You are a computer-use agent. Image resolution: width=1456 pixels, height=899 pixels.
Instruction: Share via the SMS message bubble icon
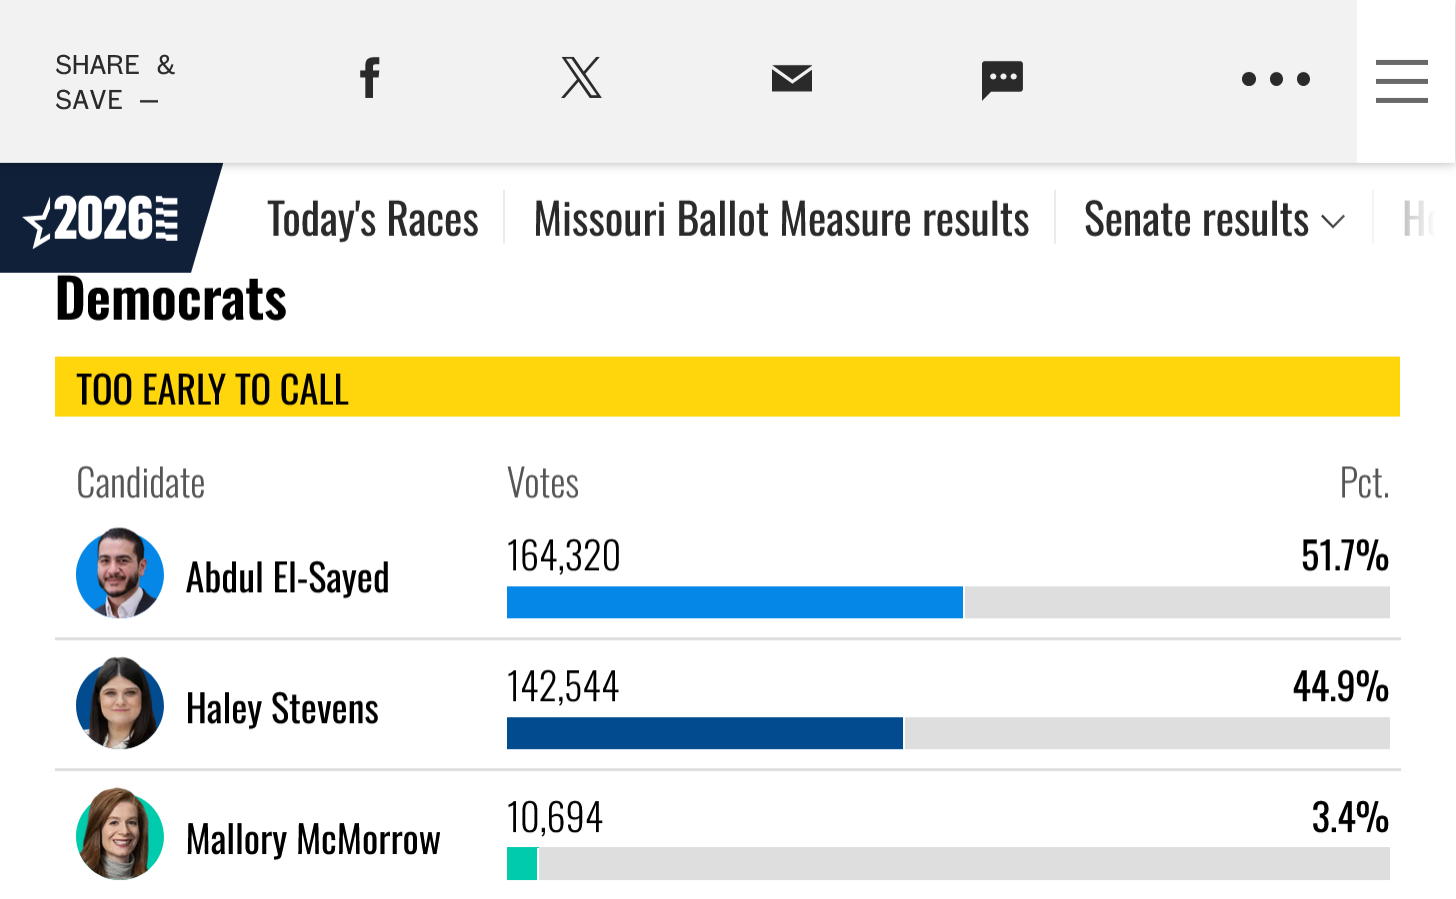tap(1002, 80)
